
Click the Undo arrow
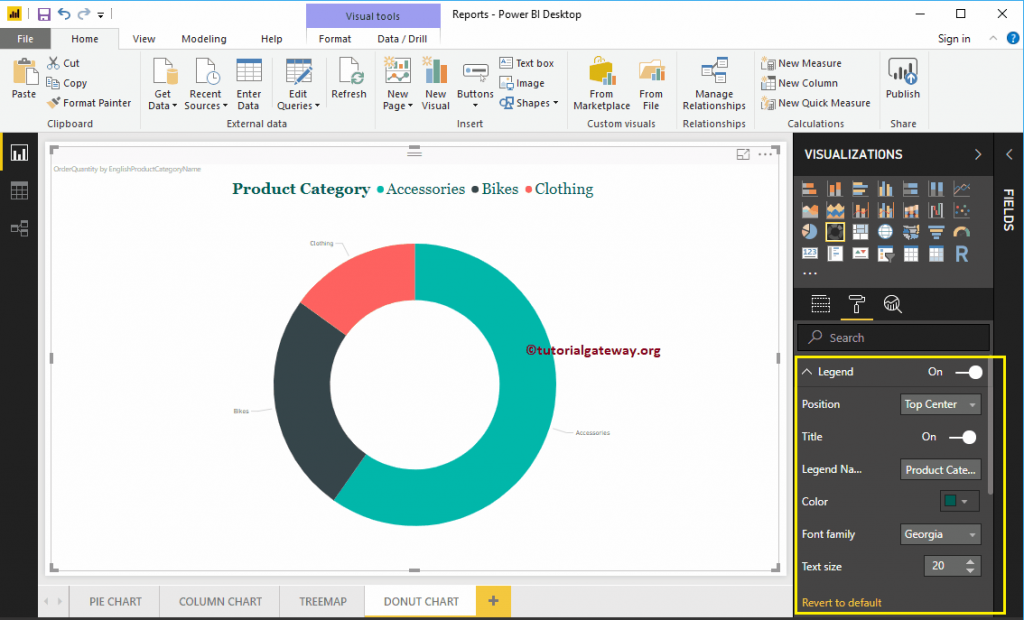(x=64, y=14)
